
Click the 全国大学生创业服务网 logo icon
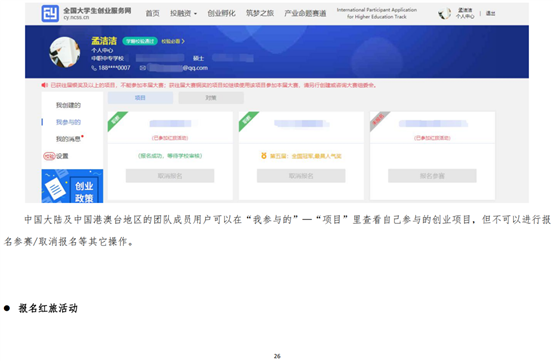tap(50, 13)
